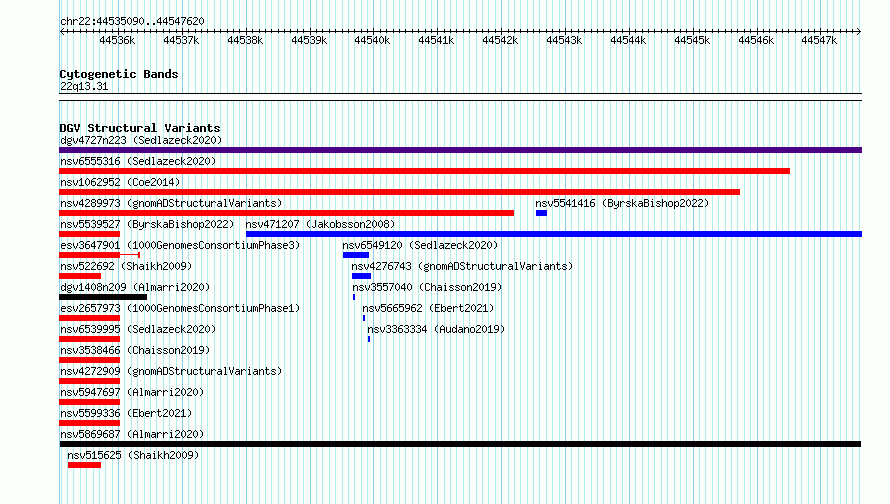890x504 pixels.
Task: Select the 22q13.31 band label
Action: click(84, 86)
